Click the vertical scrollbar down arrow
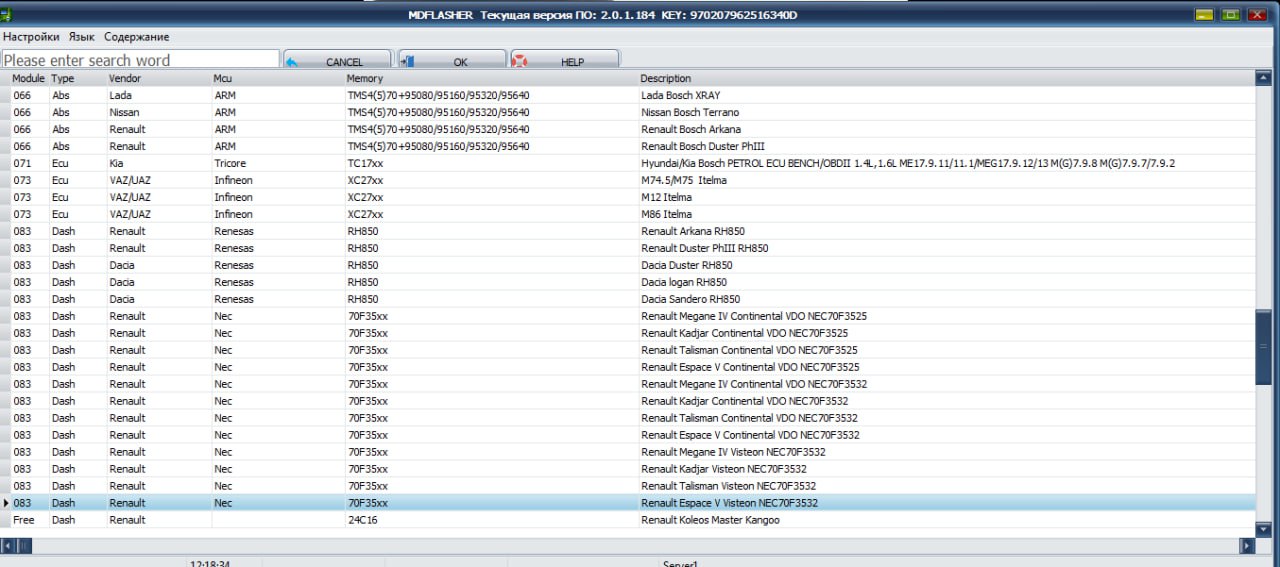Image resolution: width=1280 pixels, height=567 pixels. coord(1264,529)
